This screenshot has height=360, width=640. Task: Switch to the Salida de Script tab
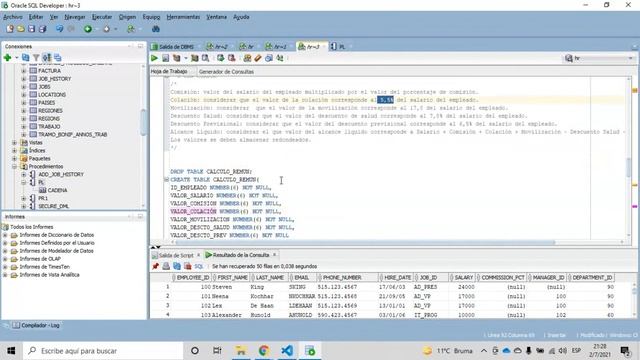[x=176, y=255]
